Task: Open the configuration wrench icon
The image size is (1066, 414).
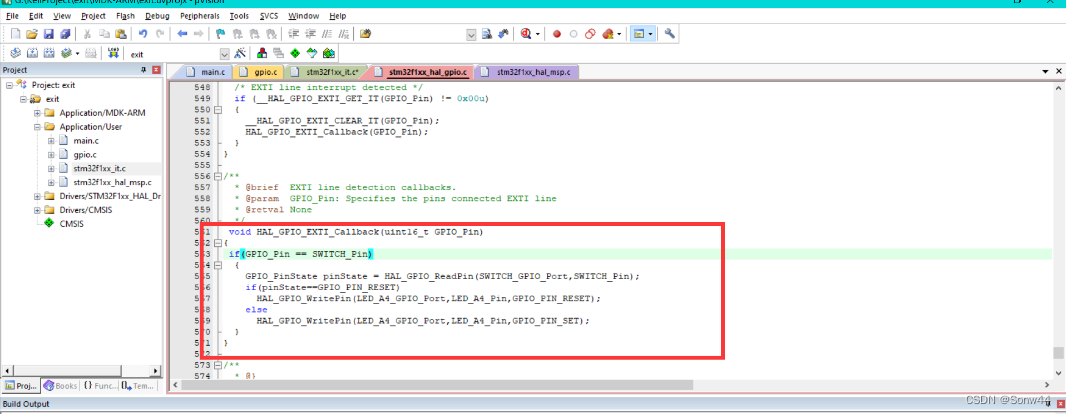Action: (x=670, y=33)
